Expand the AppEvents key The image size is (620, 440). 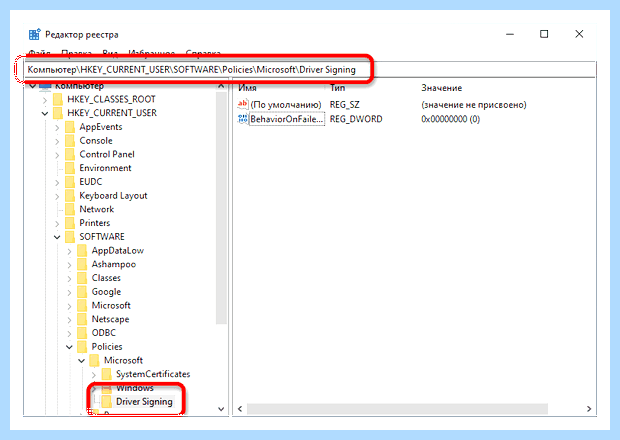tap(57, 127)
